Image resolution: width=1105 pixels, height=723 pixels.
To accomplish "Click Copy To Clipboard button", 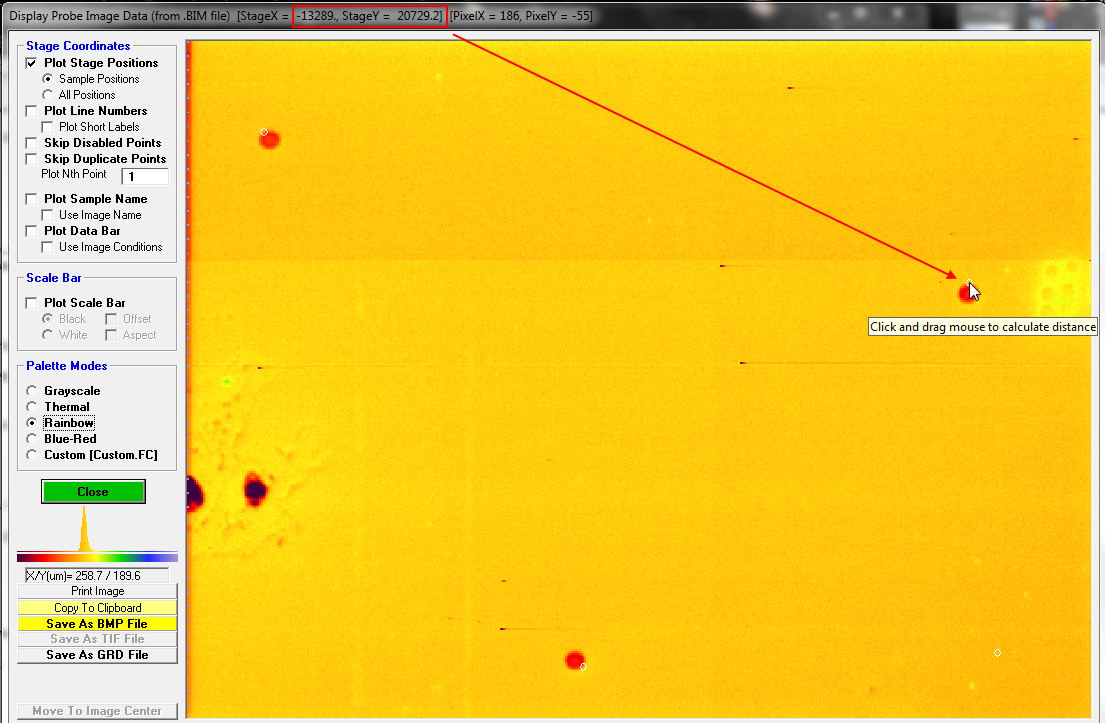I will (97, 608).
